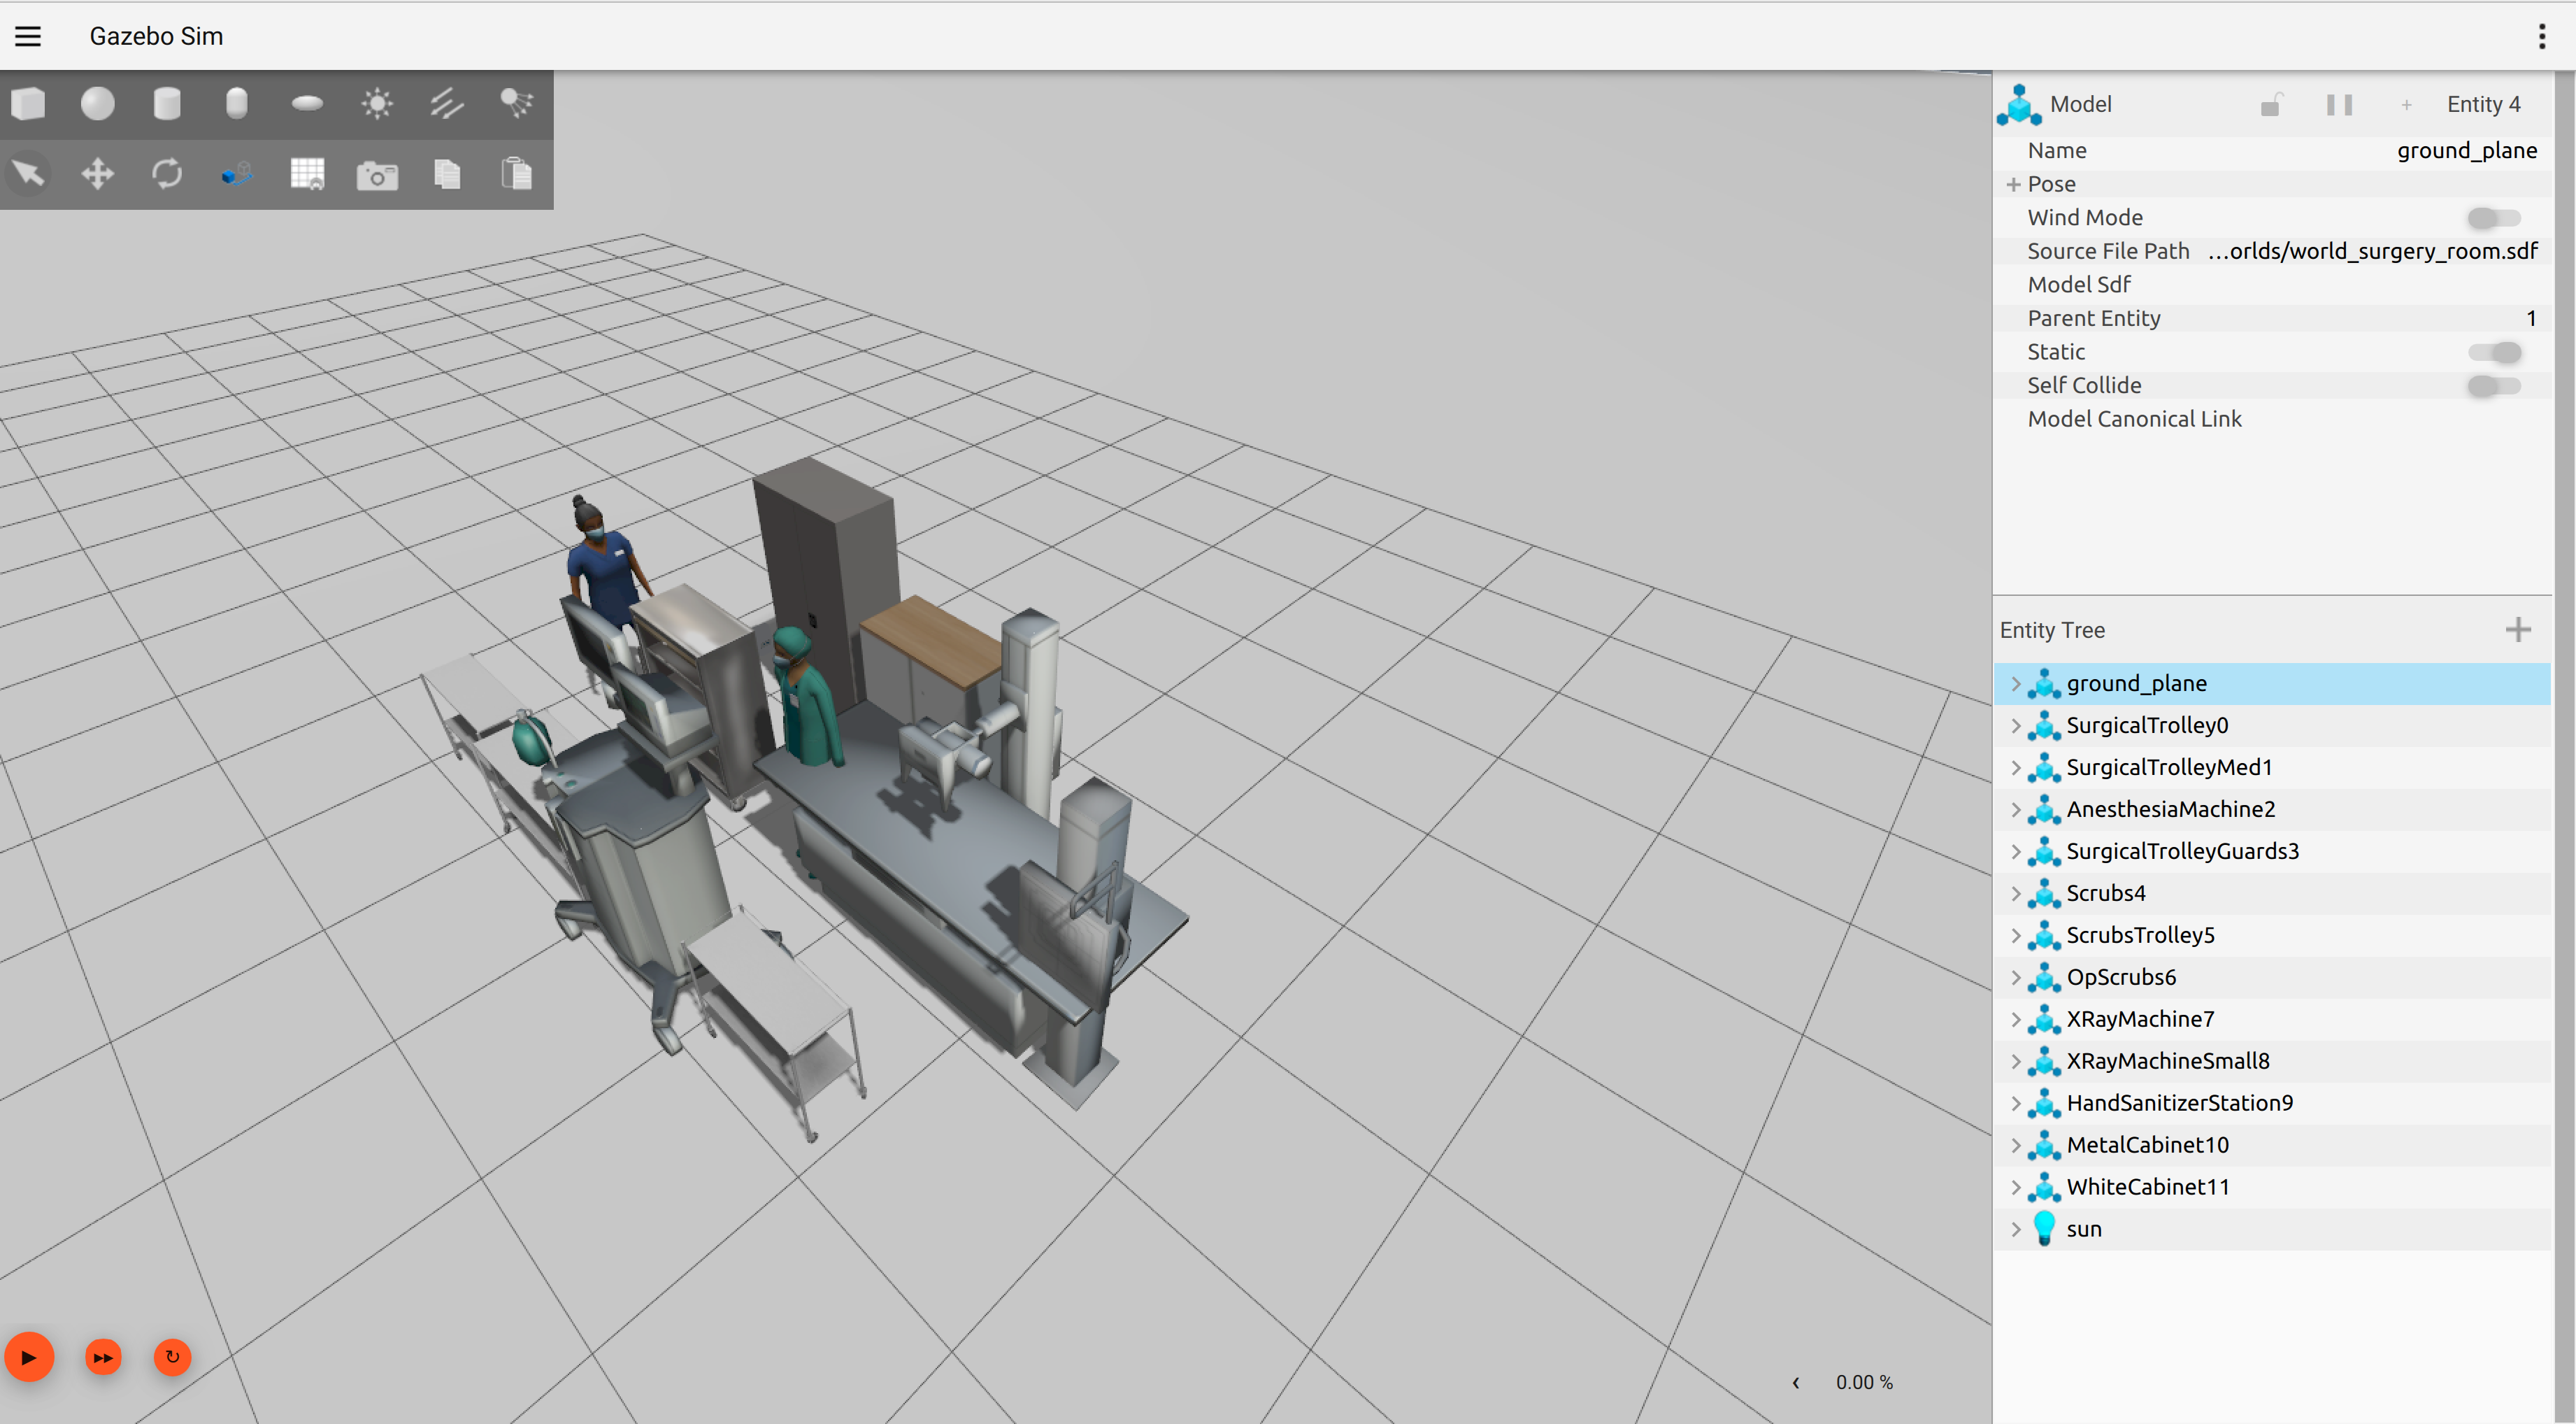Image resolution: width=2576 pixels, height=1424 pixels.
Task: Expand the Pose section
Action: [x=2013, y=185]
